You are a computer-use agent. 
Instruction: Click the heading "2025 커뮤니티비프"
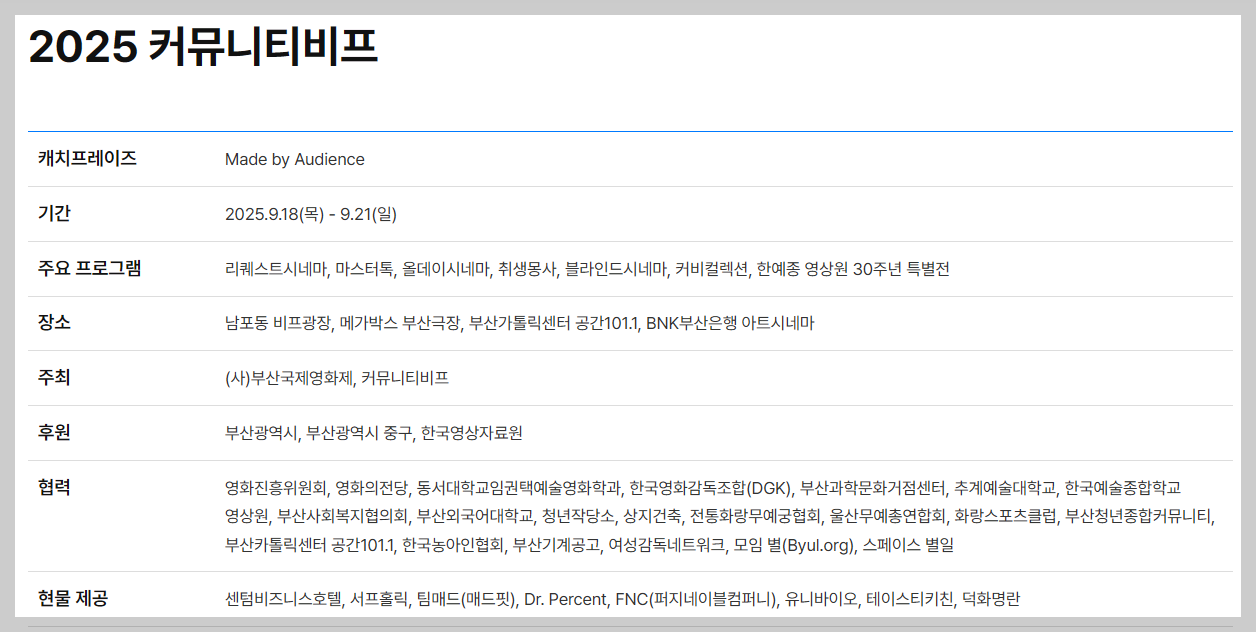203,47
